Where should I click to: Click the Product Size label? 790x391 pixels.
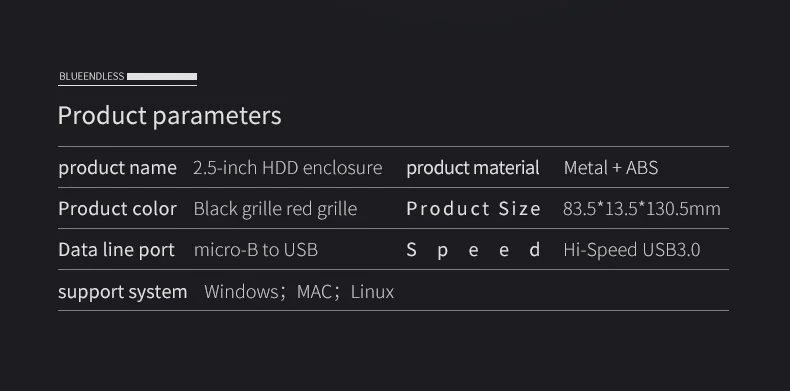point(473,209)
